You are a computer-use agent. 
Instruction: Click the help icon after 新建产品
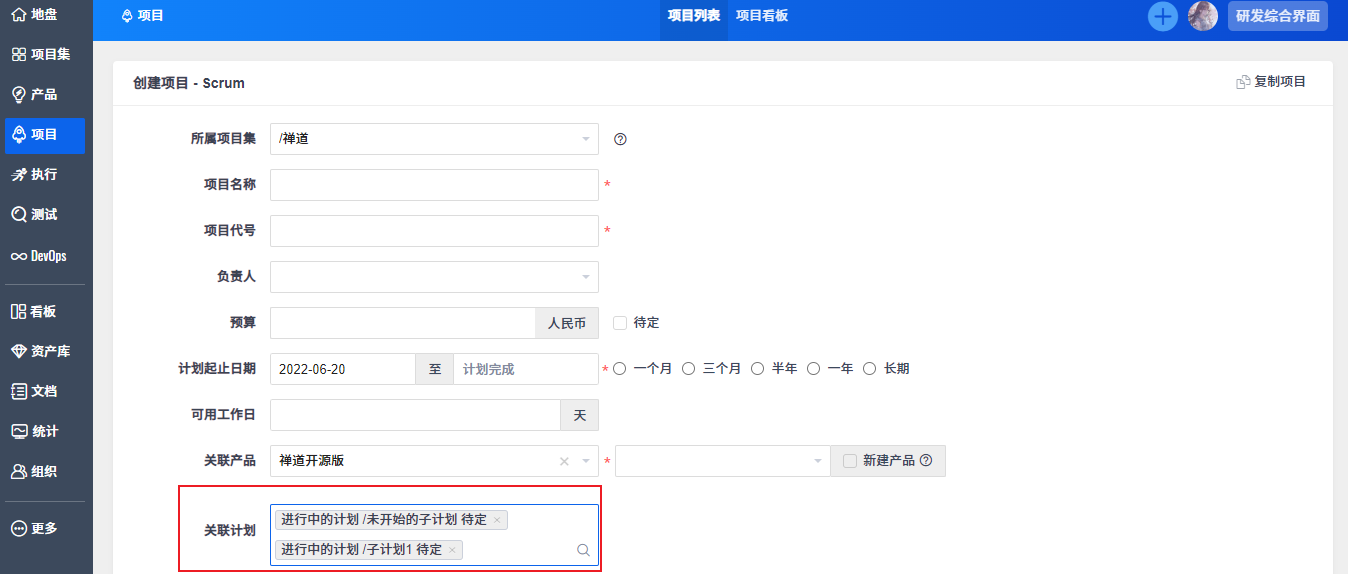[x=925, y=461]
